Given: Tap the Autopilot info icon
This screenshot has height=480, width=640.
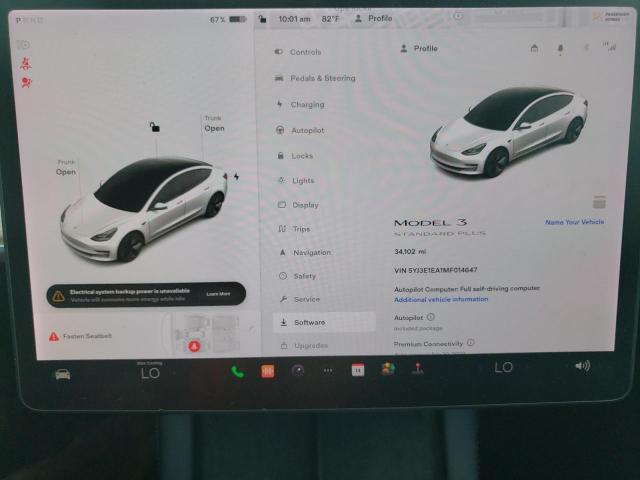Looking at the screenshot, I should pyautogui.click(x=431, y=317).
